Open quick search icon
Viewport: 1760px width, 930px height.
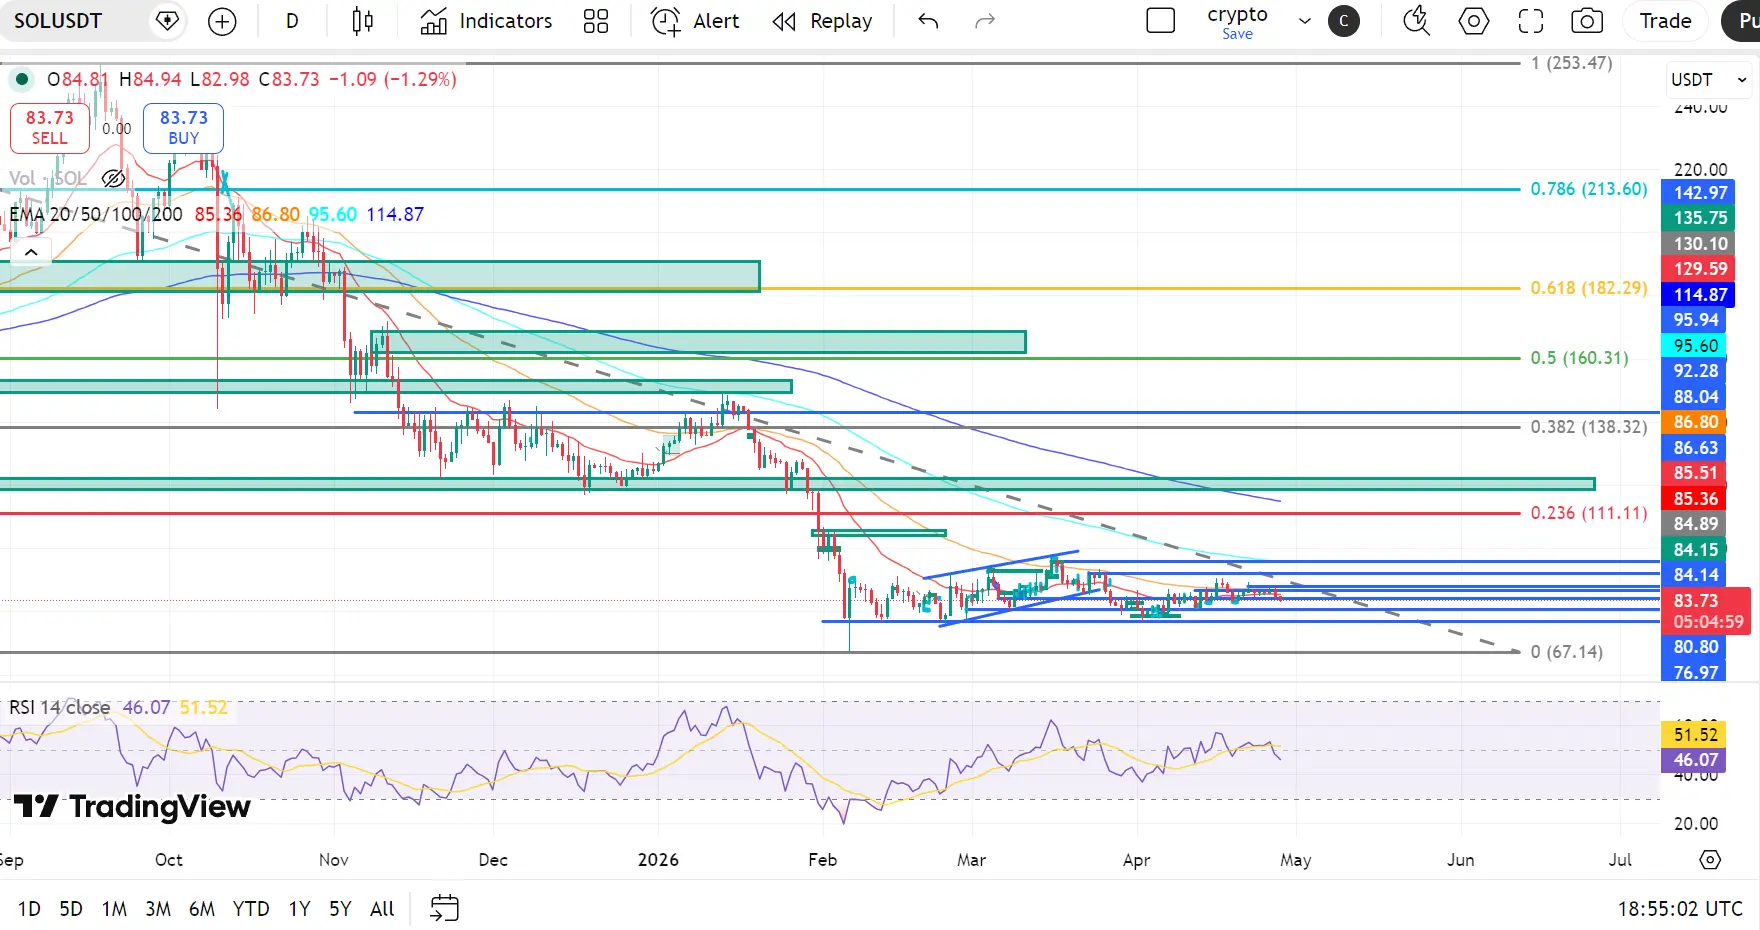1416,21
